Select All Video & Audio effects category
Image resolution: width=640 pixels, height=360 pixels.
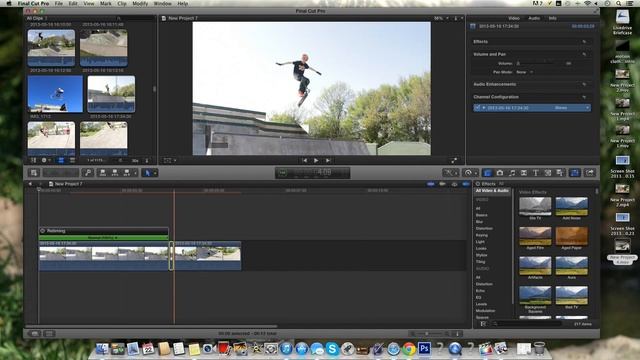492,191
